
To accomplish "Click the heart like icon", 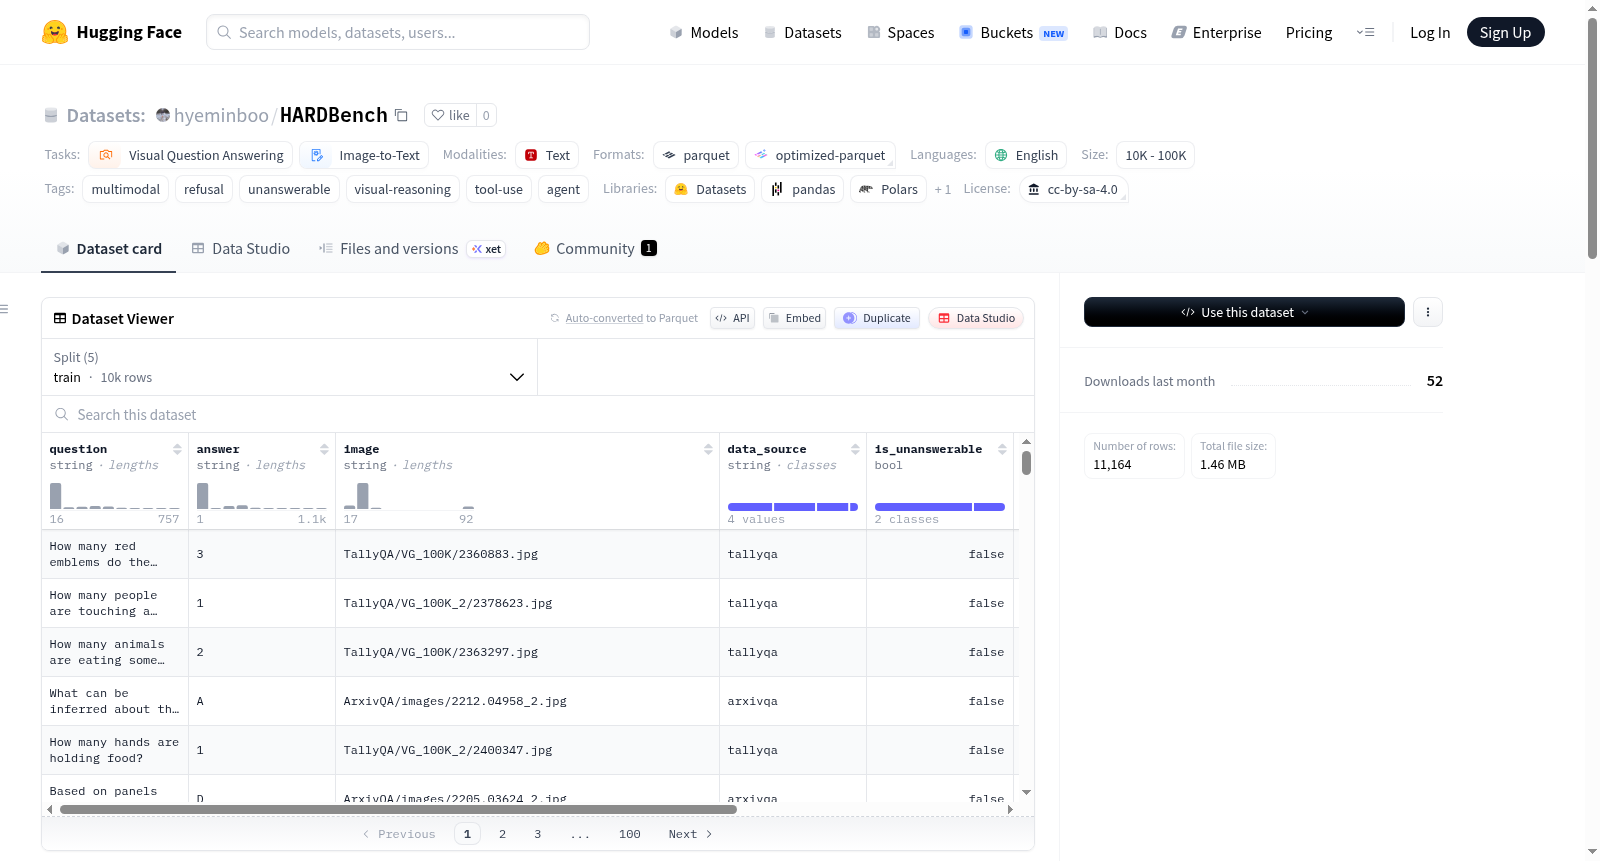I will [x=437, y=115].
